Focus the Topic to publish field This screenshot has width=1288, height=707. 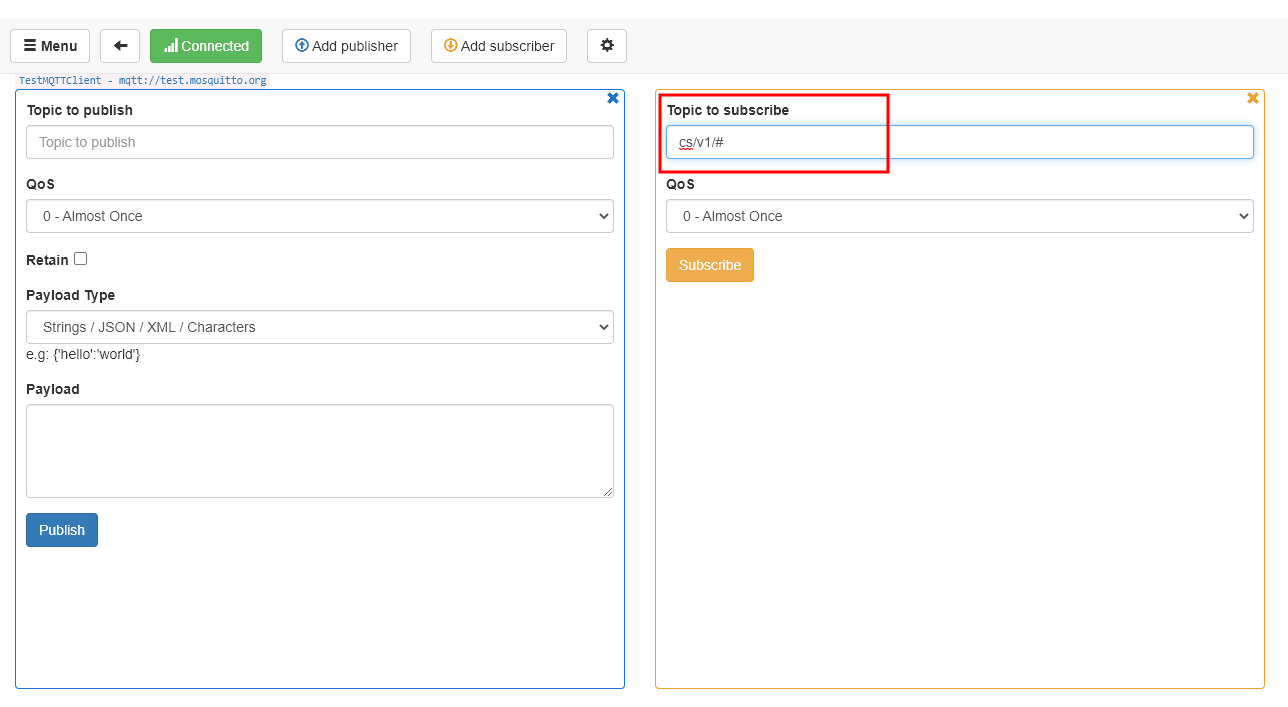tap(320, 142)
